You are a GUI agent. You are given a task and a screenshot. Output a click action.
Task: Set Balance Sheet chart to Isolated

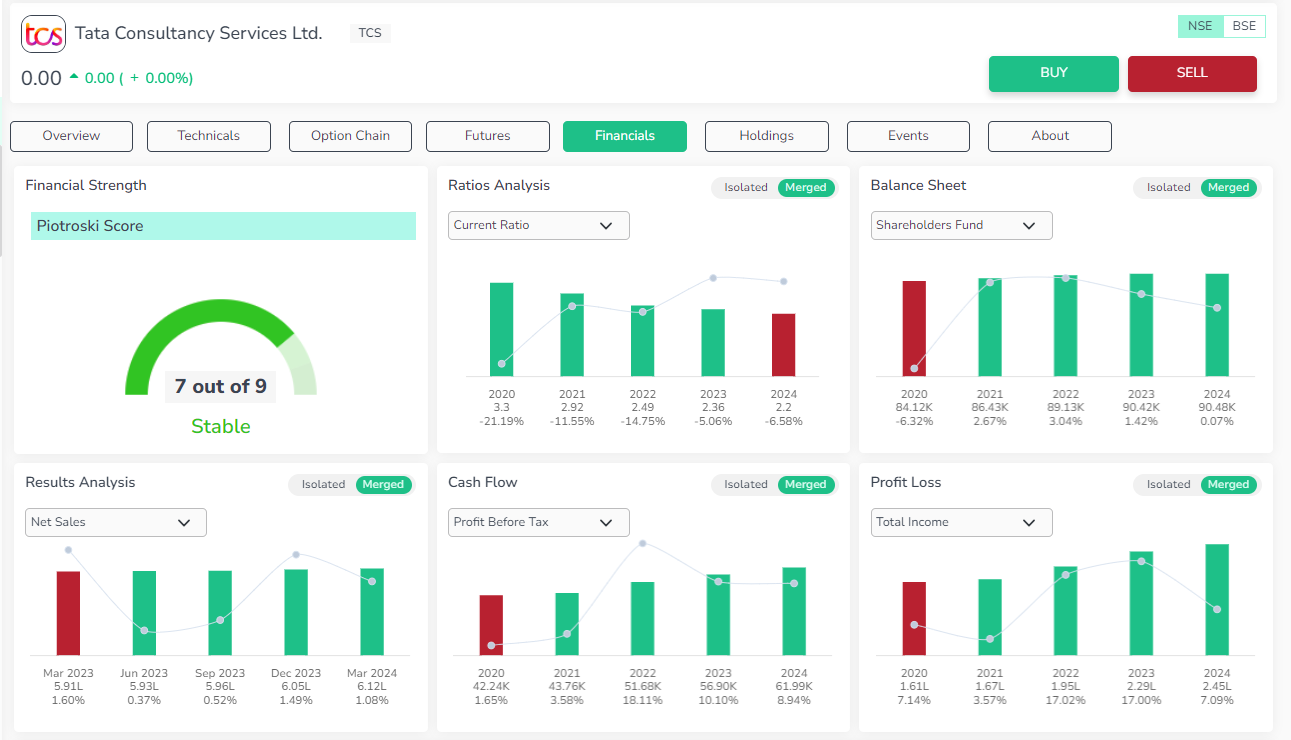1169,187
